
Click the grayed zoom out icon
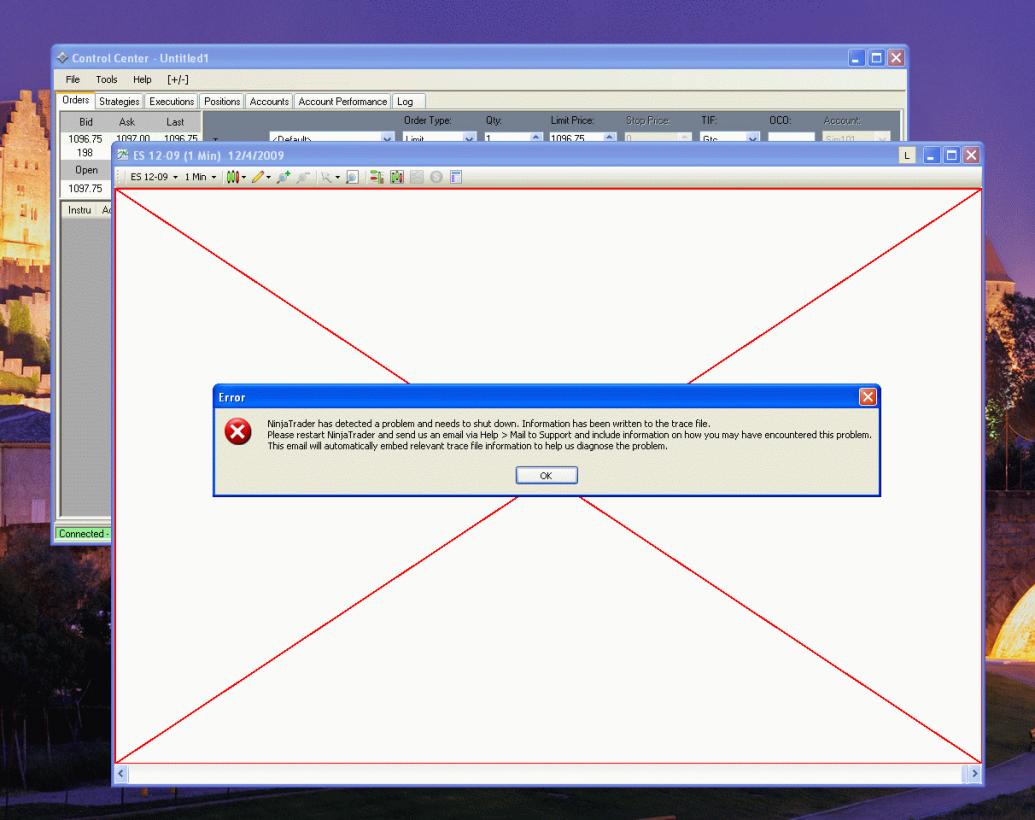(x=303, y=177)
